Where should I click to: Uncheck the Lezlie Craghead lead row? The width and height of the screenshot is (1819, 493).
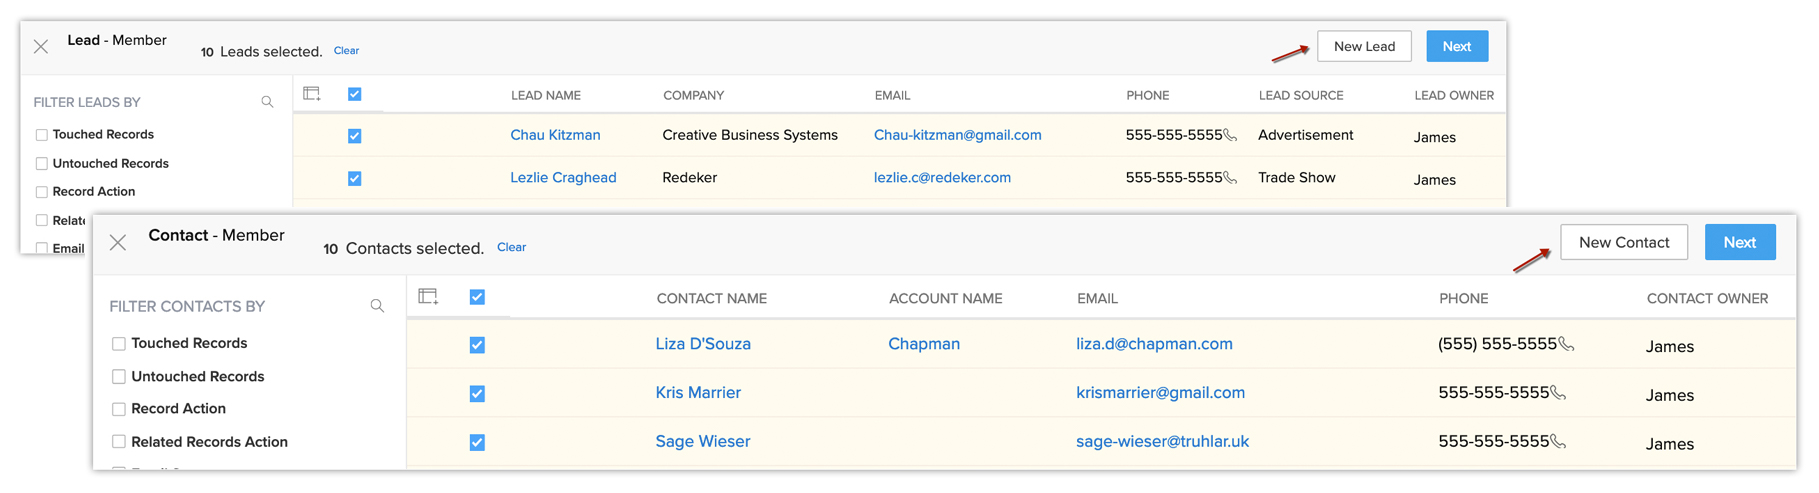pos(355,179)
